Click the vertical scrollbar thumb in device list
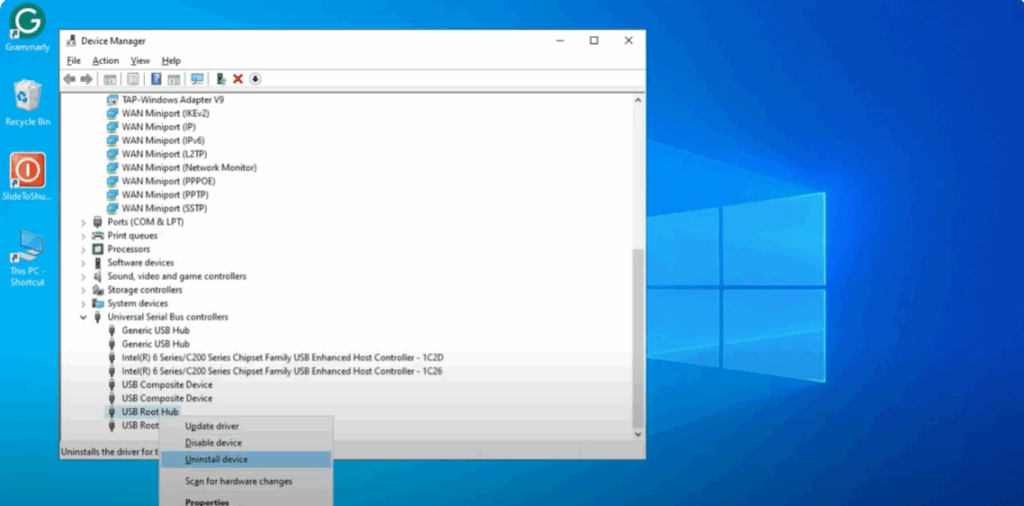This screenshot has height=506, width=1024. point(638,337)
